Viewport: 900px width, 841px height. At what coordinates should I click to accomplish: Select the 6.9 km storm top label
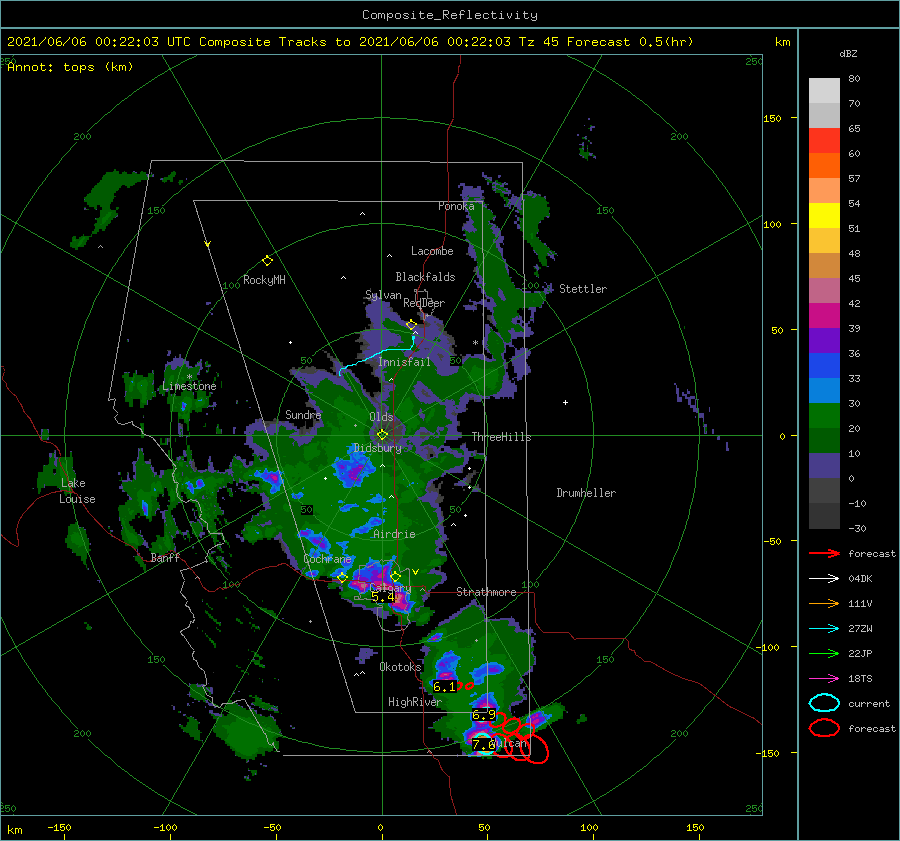(483, 715)
